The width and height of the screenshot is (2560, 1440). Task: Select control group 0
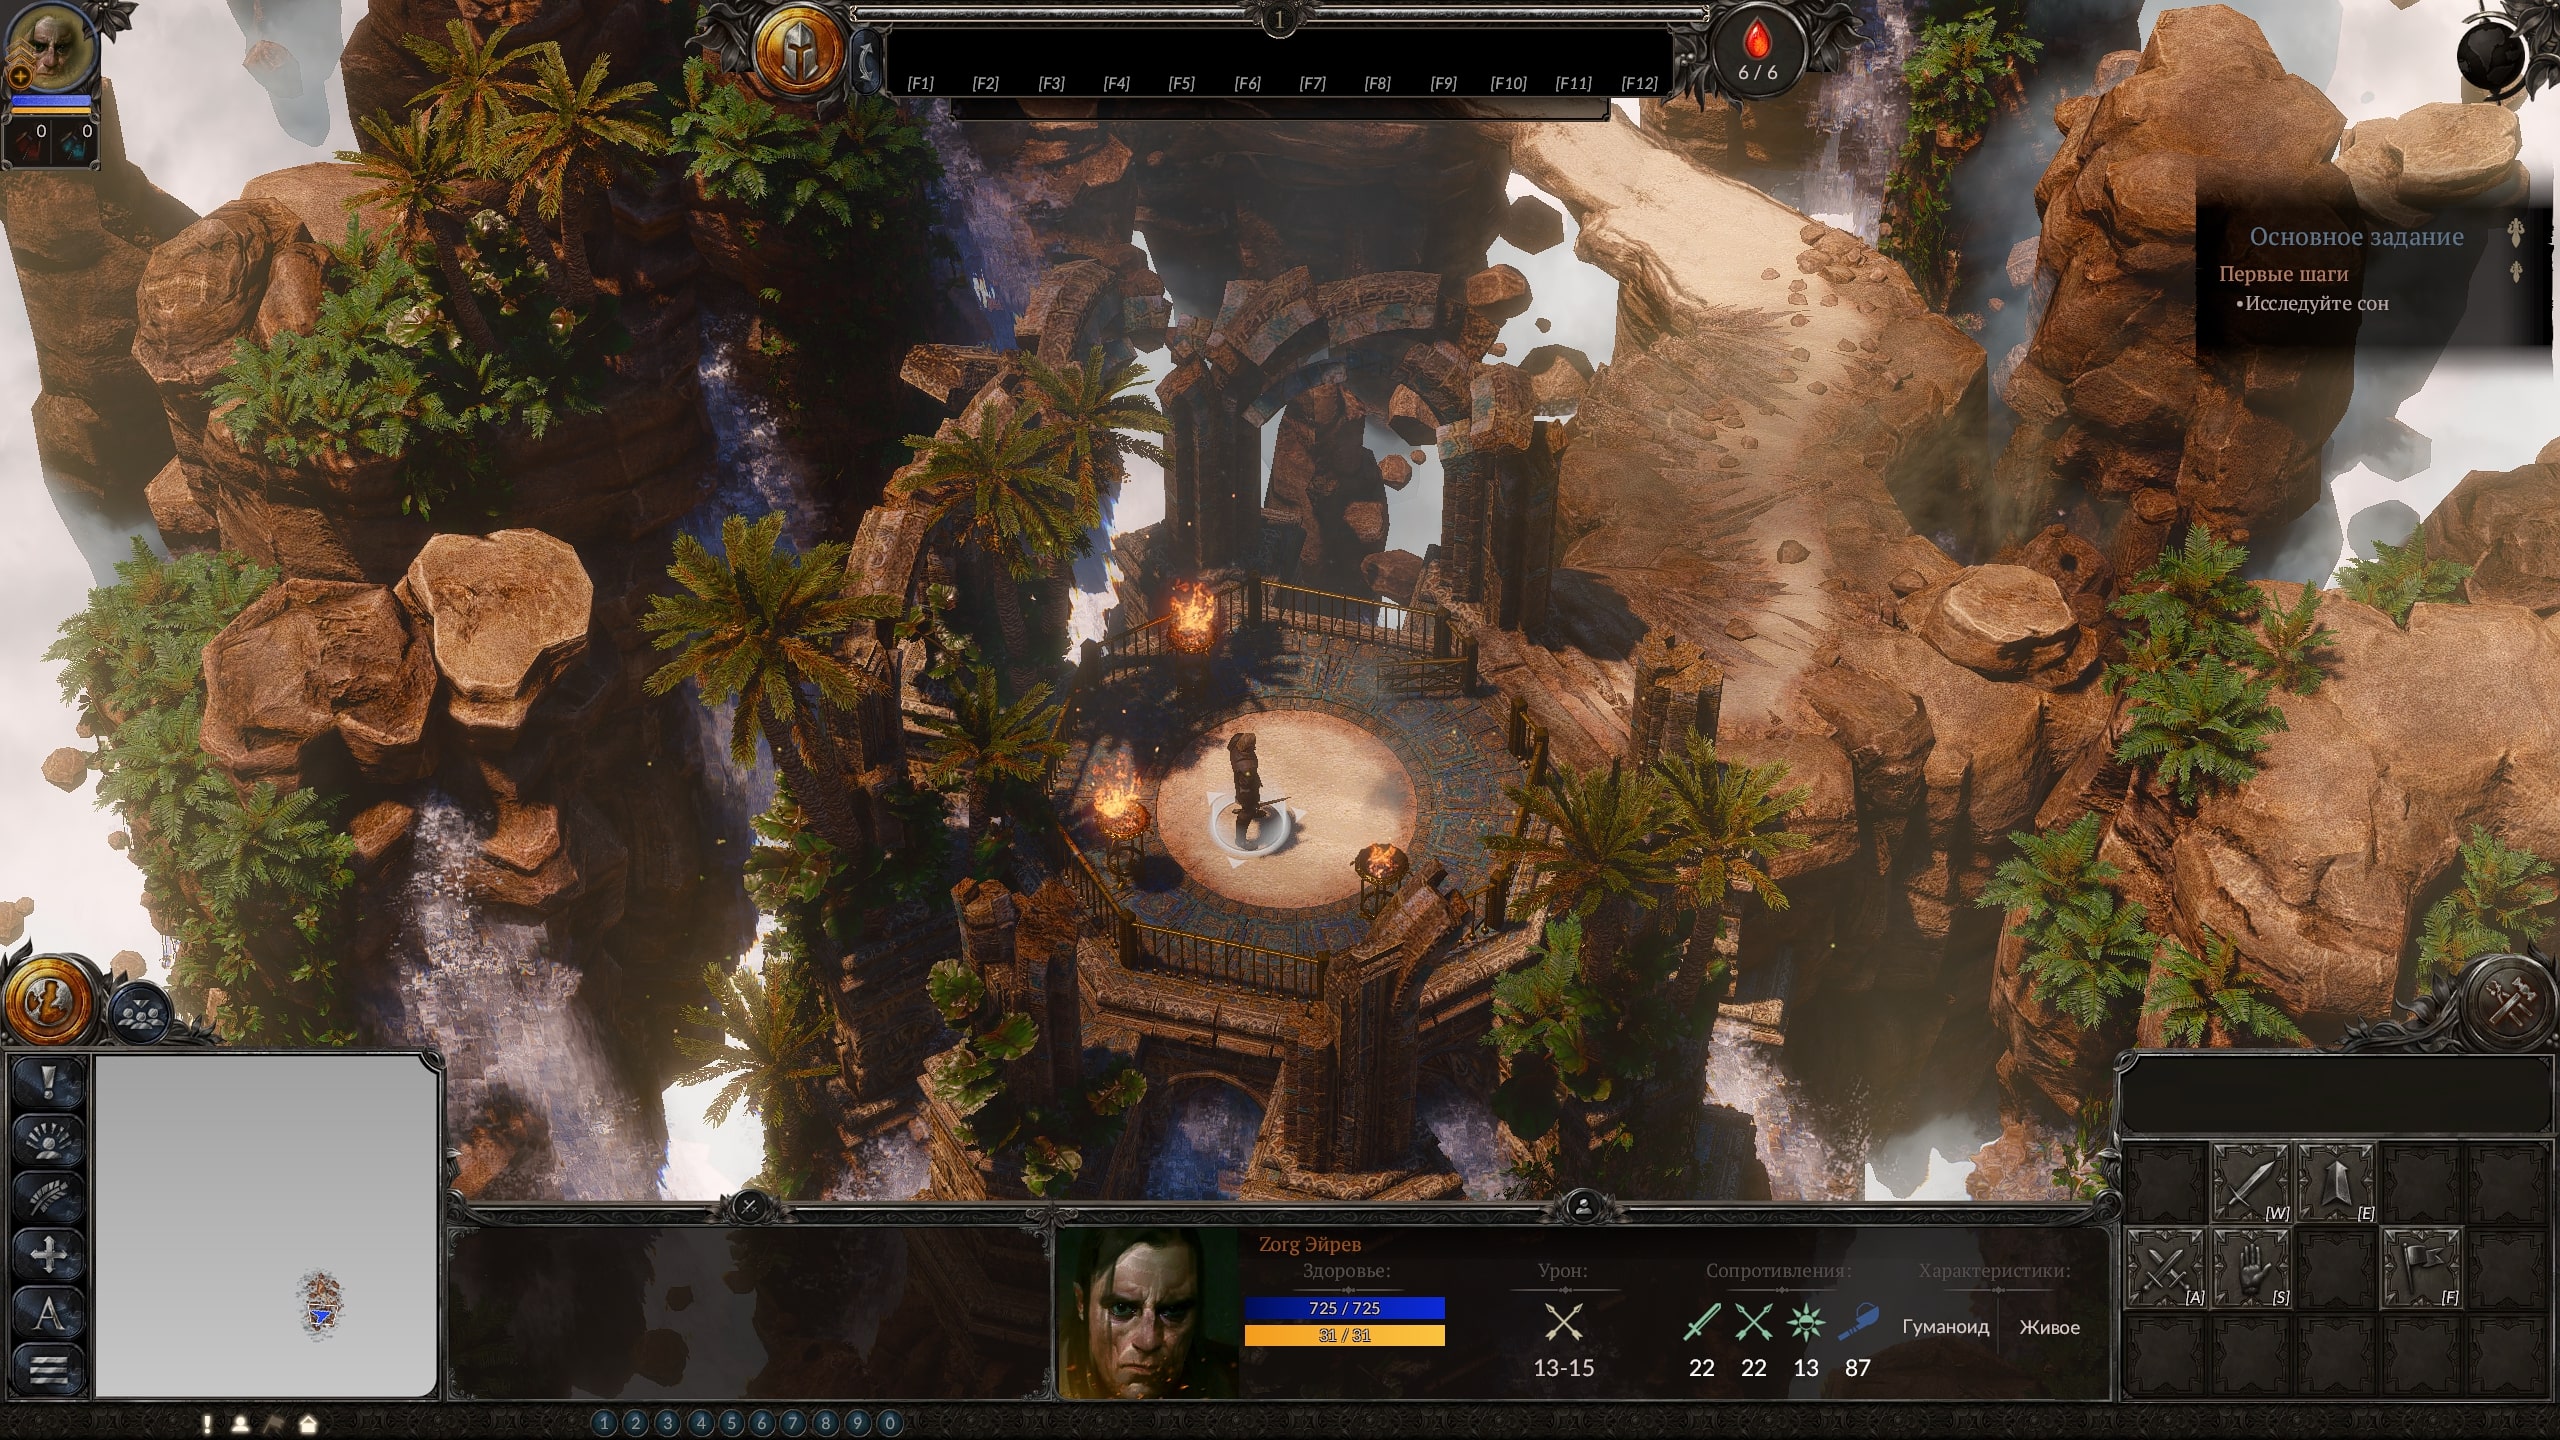(889, 1423)
